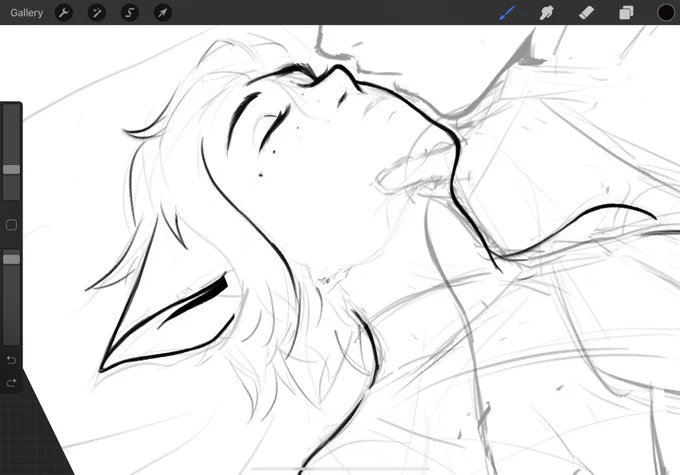Image resolution: width=680 pixels, height=475 pixels.
Task: Open the Adjustments magic wand menu
Action: click(97, 13)
